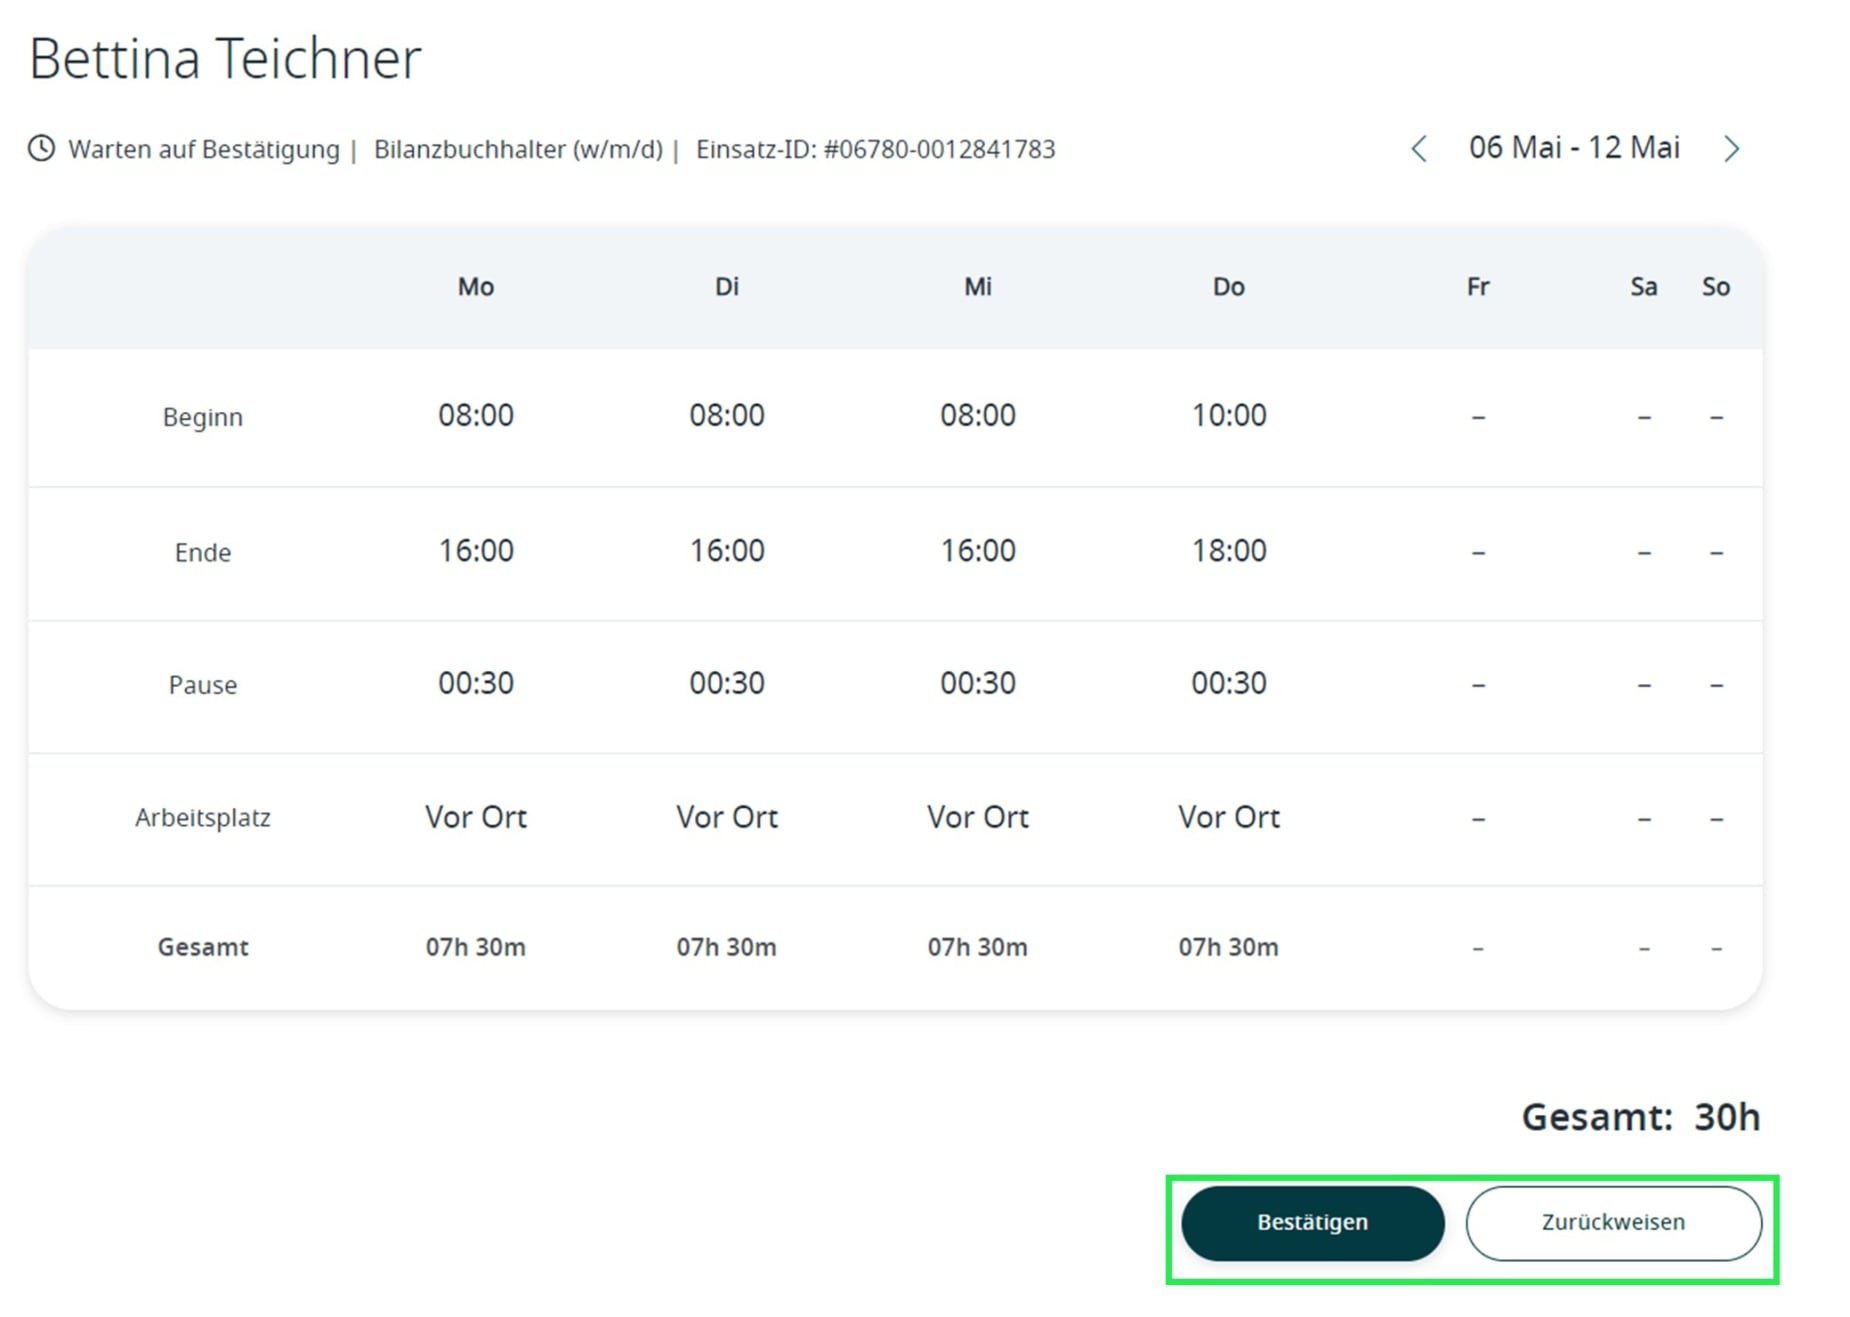This screenshot has height=1317, width=1850.
Task: Click Wednesday's Vor Ort workplace cell
Action: point(977,817)
